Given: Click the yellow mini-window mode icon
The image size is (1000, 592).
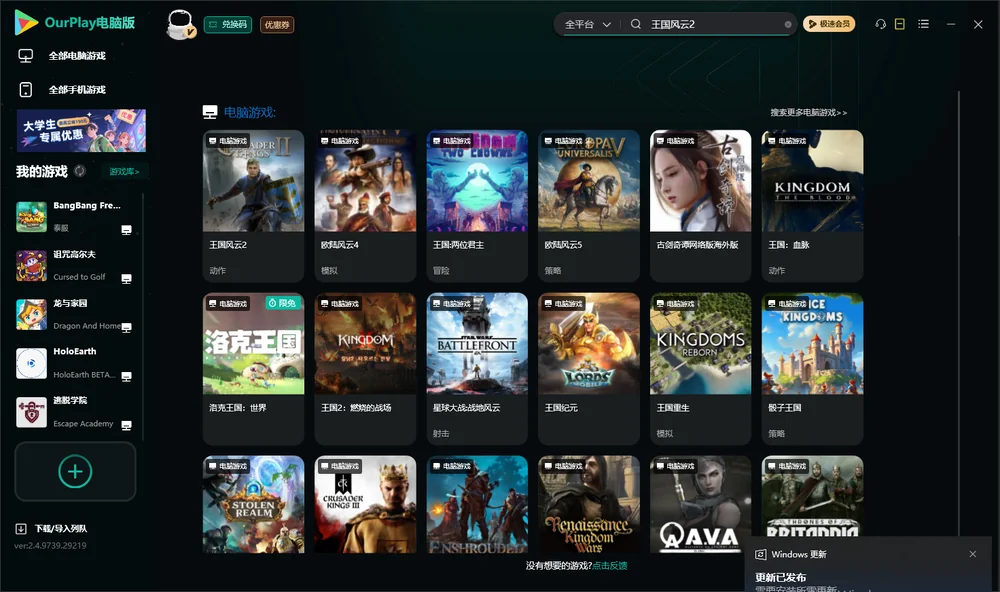Looking at the screenshot, I should pyautogui.click(x=900, y=24).
